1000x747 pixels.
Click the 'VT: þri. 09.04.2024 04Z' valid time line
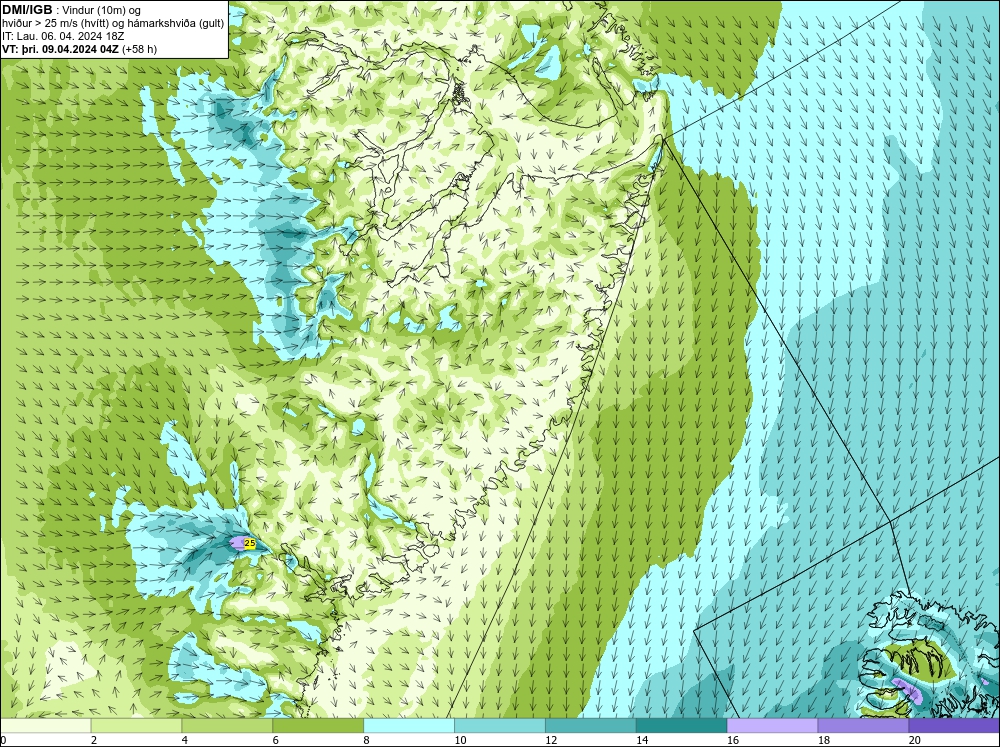pos(60,49)
